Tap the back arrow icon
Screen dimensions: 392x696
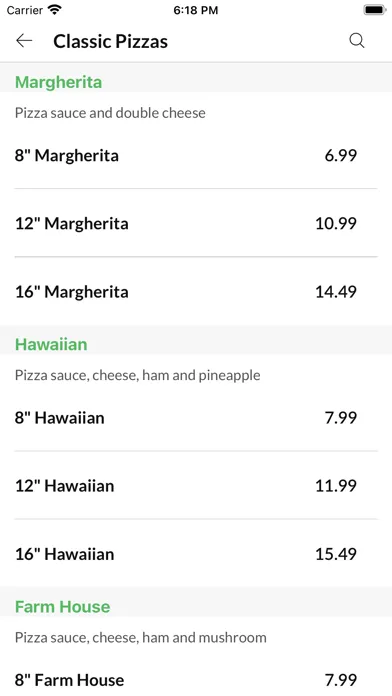coord(24,41)
